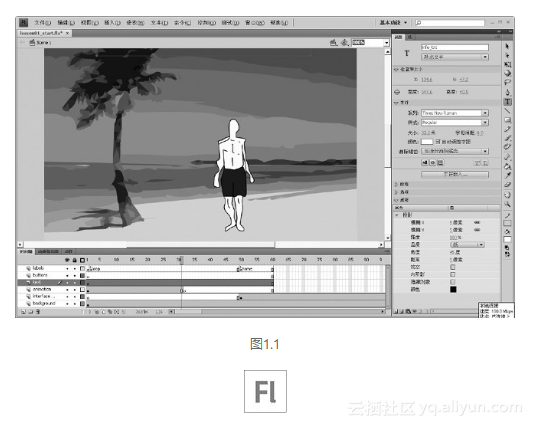Toggle visibility dot of the background layer
533x427 pixels.
[x=67, y=304]
